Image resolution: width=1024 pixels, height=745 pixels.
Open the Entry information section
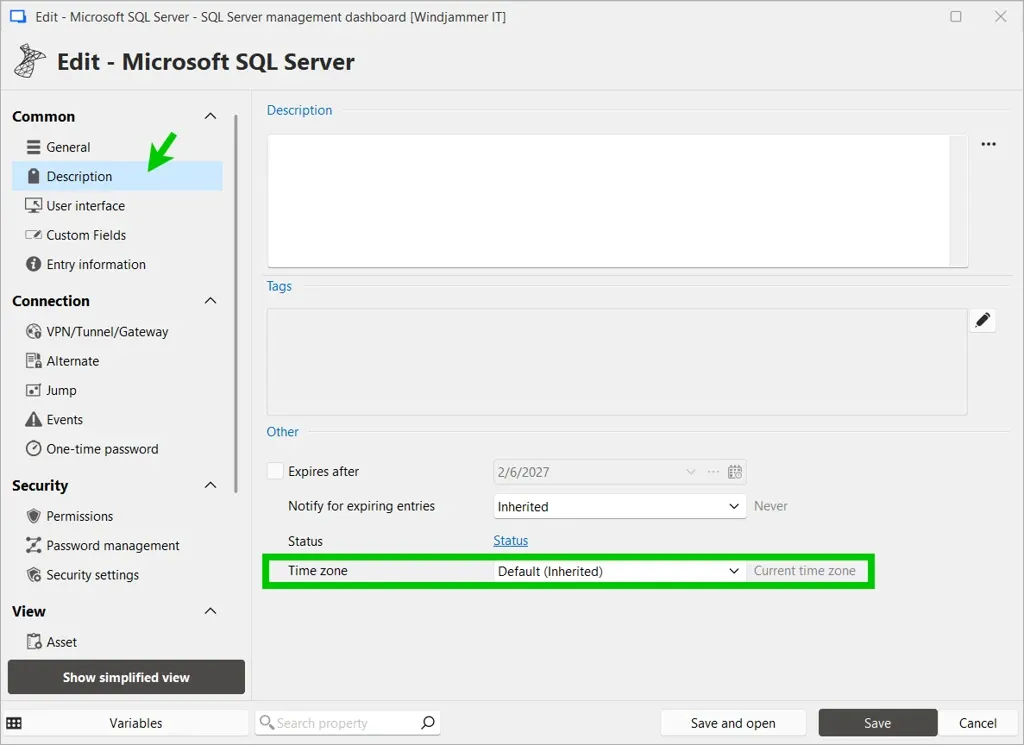[95, 264]
